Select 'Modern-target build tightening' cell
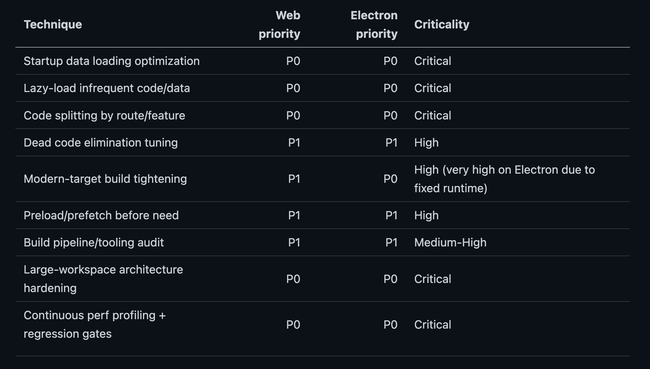Image resolution: width=650 pixels, height=369 pixels. [105, 179]
